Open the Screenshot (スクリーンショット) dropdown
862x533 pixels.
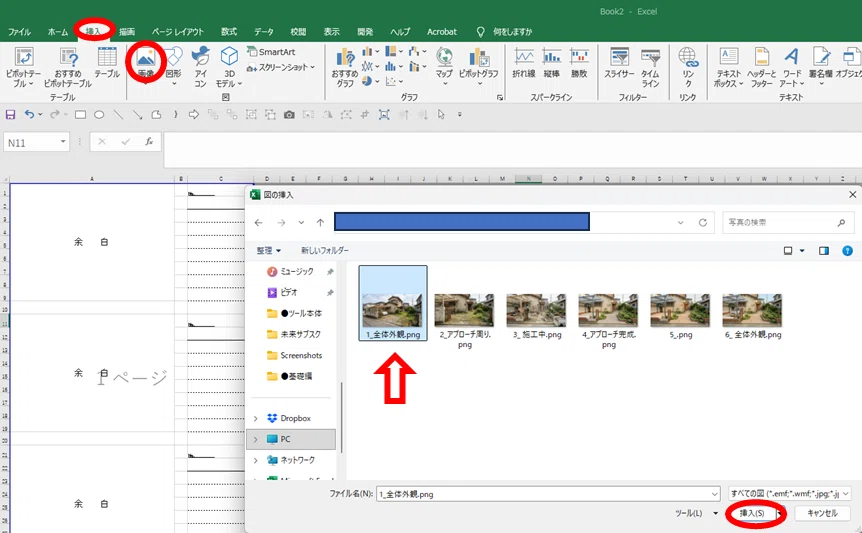[x=281, y=67]
